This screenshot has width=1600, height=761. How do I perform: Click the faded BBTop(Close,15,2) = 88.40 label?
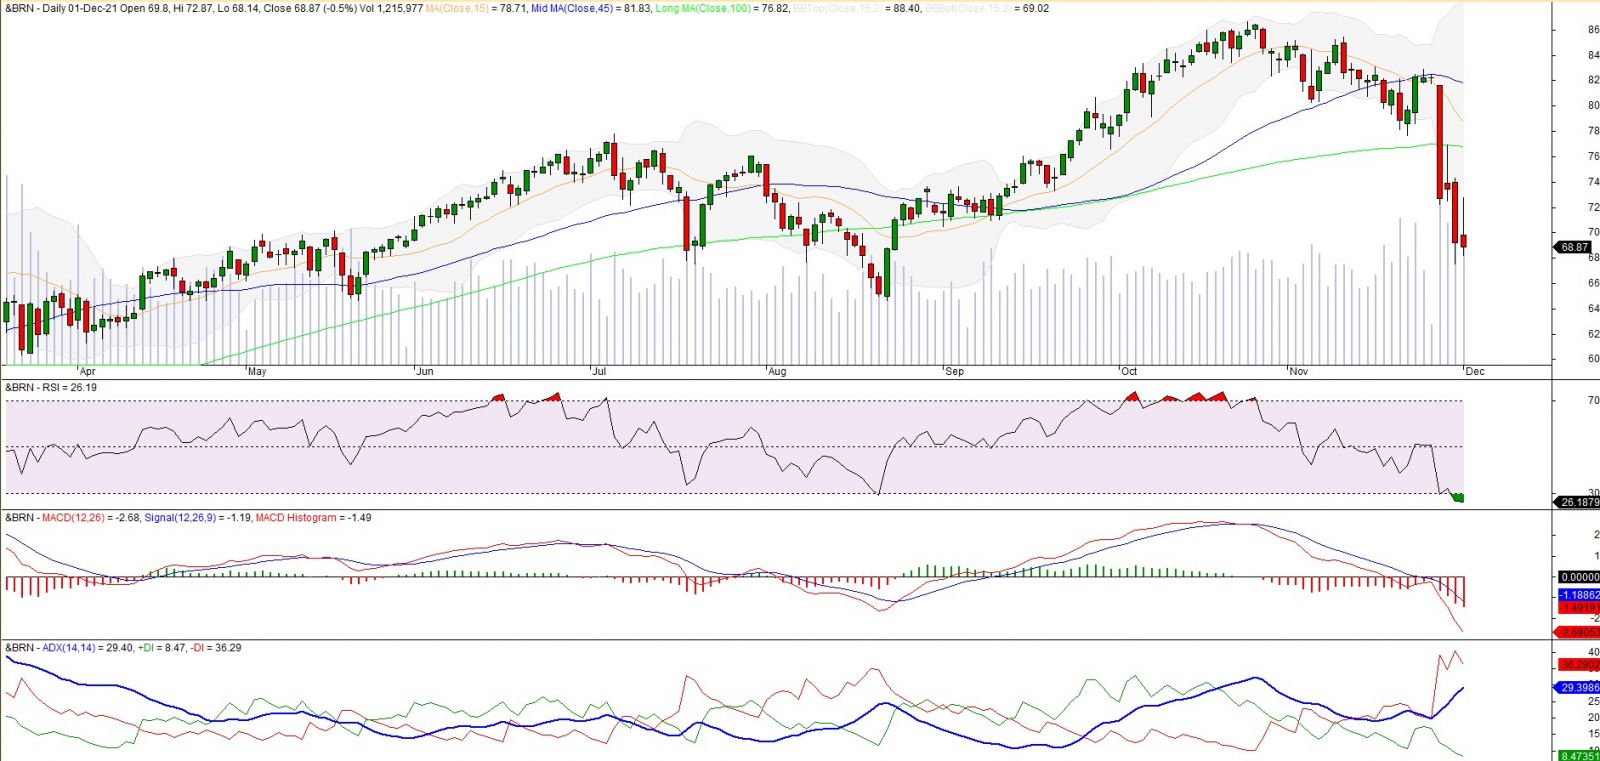857,8
